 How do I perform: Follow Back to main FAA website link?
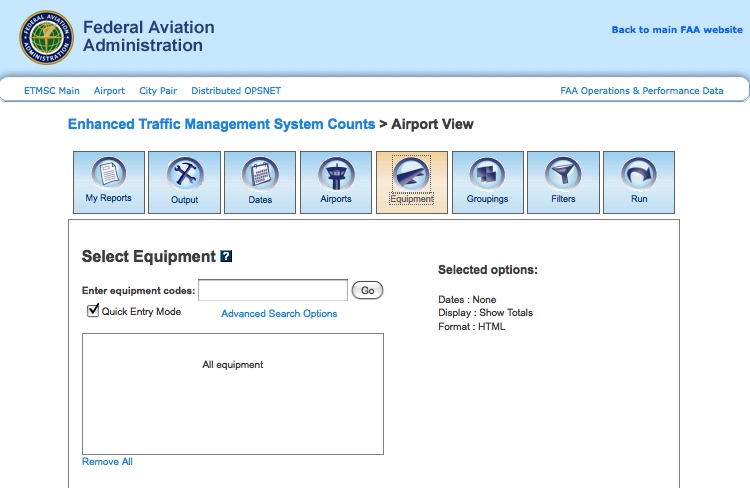[x=677, y=30]
